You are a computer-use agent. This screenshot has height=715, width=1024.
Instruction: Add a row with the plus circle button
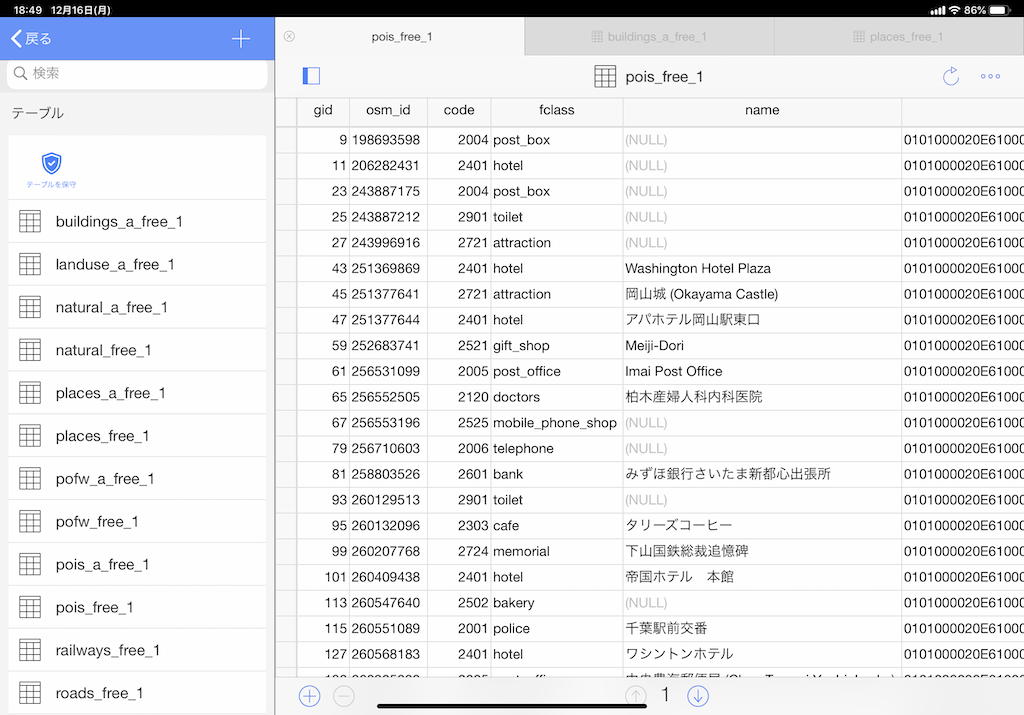[310, 696]
